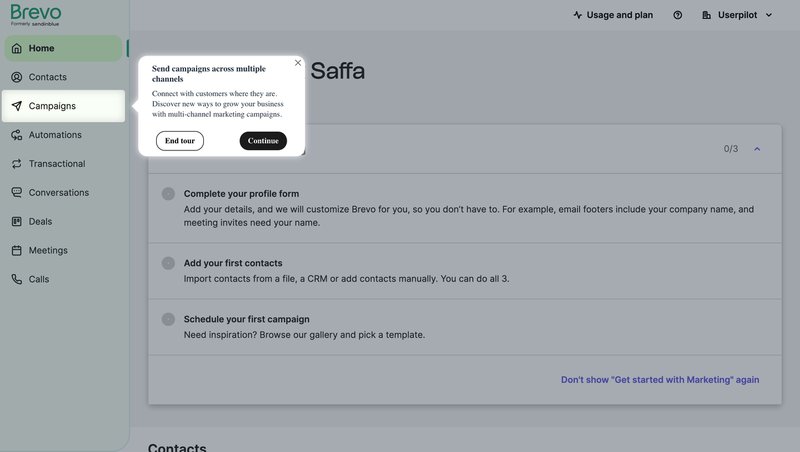Open Usage and plan menu

pyautogui.click(x=613, y=15)
